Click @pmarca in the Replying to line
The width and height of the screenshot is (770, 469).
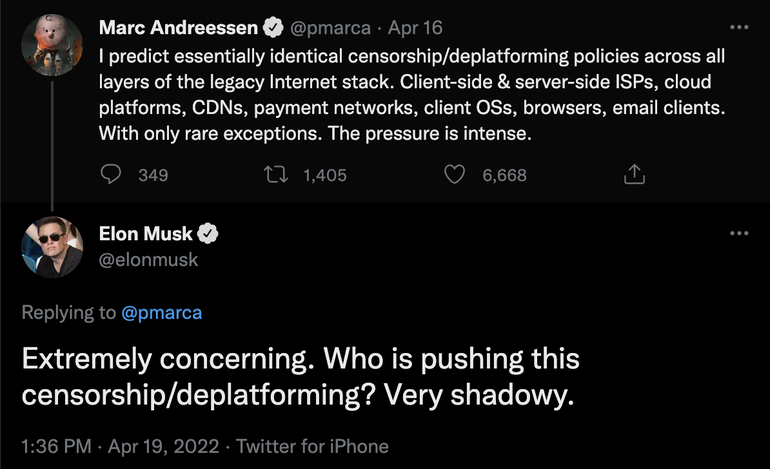161,313
